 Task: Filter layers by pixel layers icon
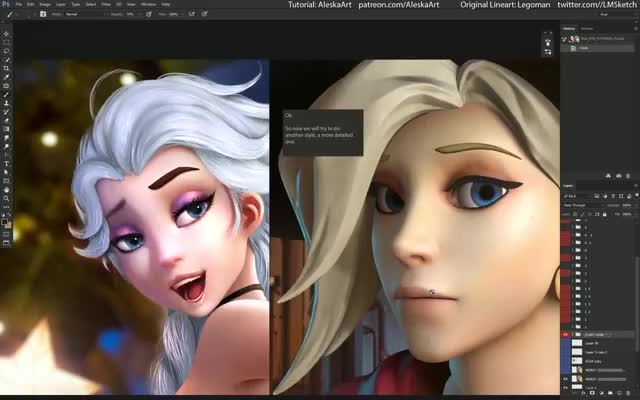coord(597,196)
